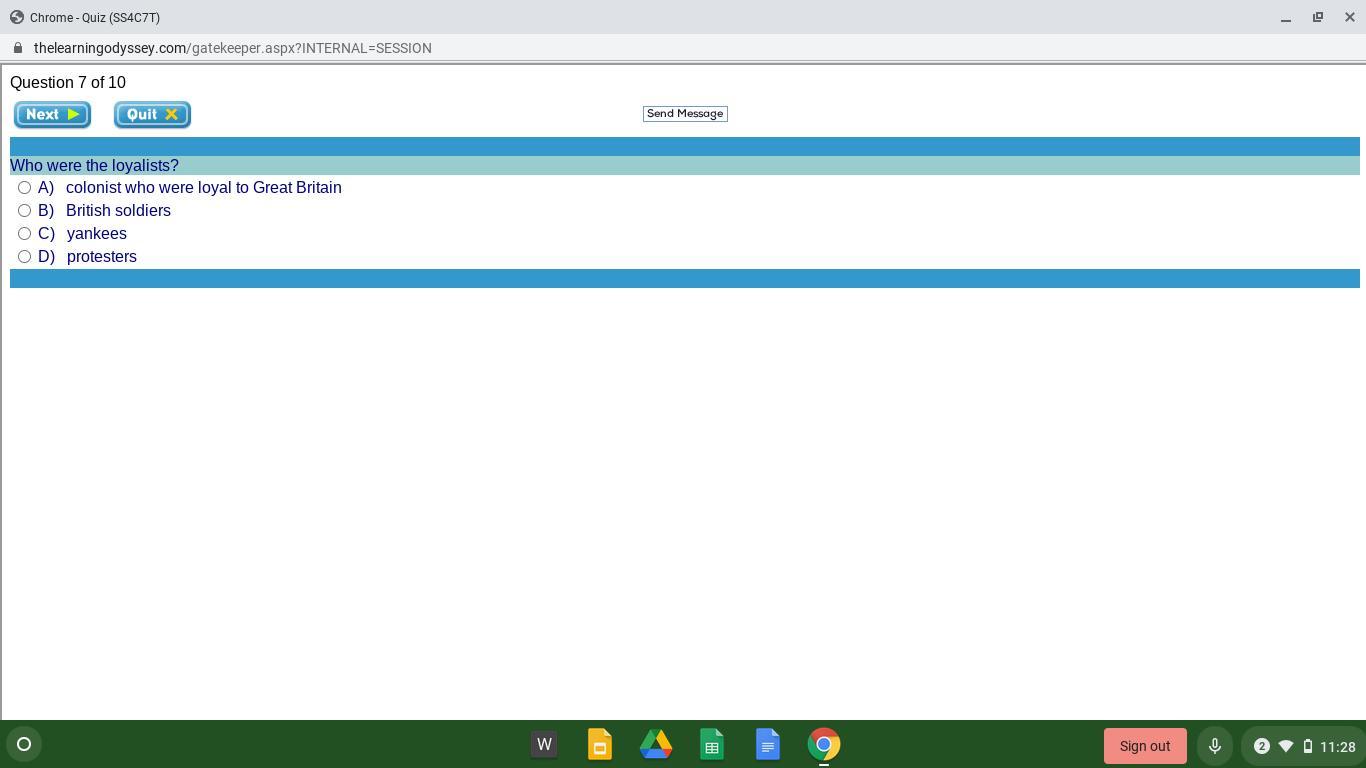Click the text 'colonist who were loyal to Great Britain'
This screenshot has width=1366, height=768.
(x=204, y=187)
